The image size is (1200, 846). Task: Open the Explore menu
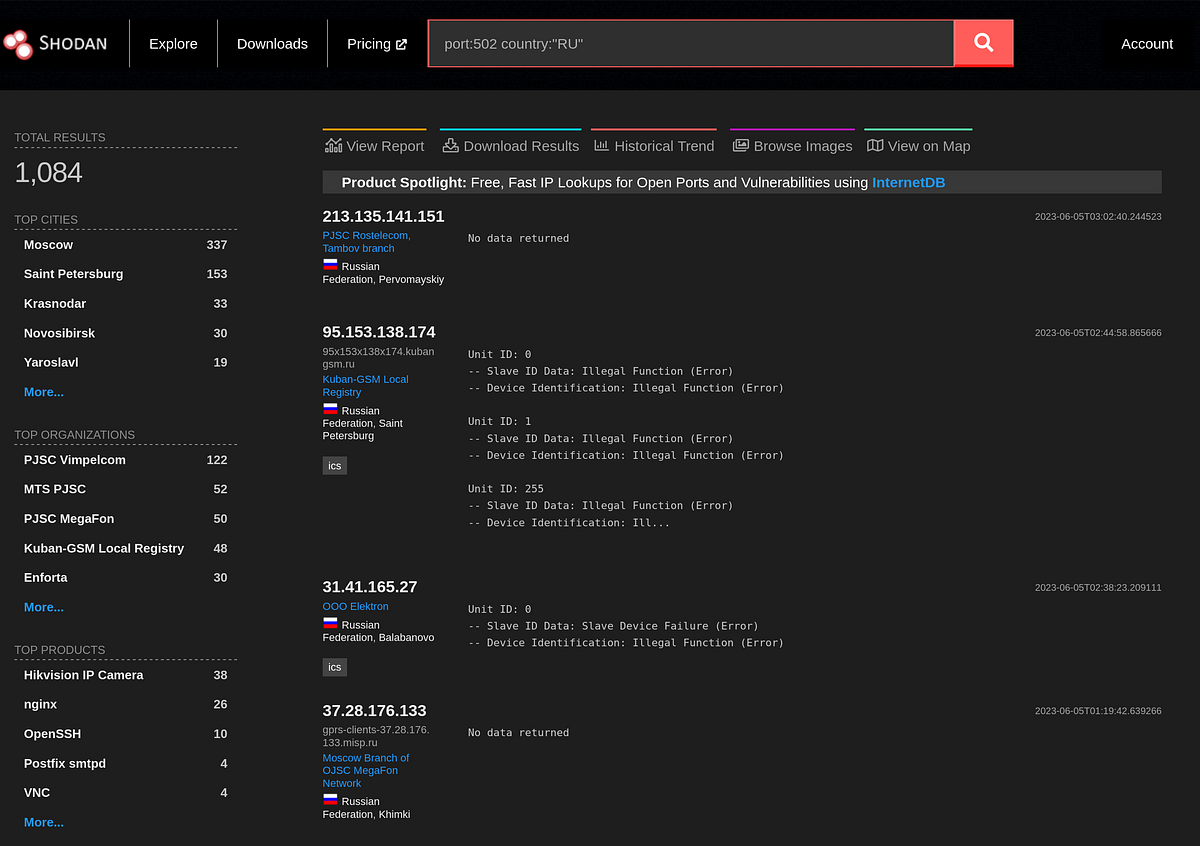(173, 43)
